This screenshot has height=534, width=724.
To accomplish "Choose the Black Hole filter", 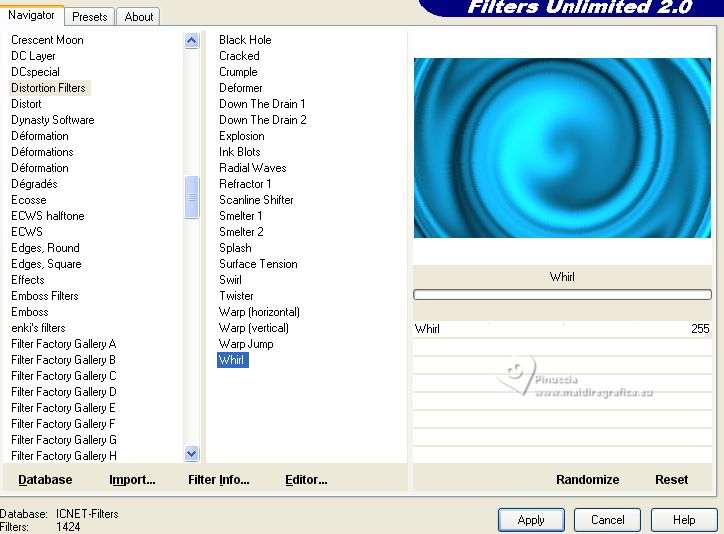I will click(245, 40).
